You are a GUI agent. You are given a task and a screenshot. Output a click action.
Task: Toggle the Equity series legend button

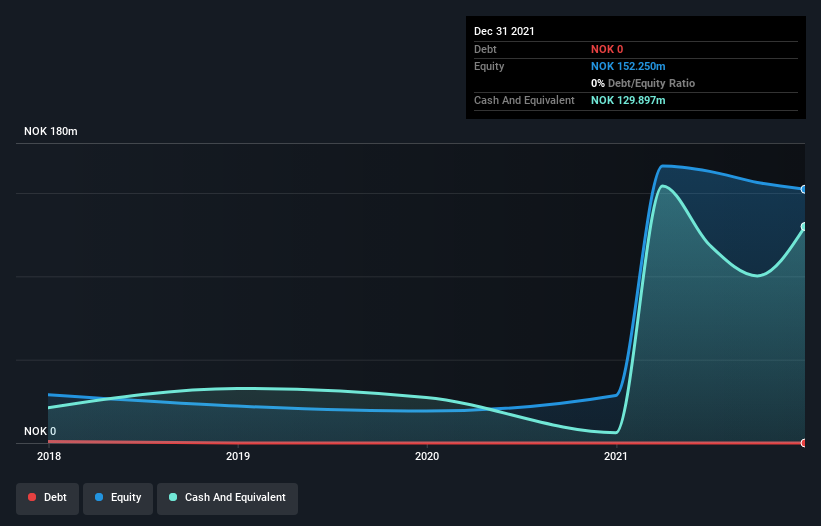118,498
